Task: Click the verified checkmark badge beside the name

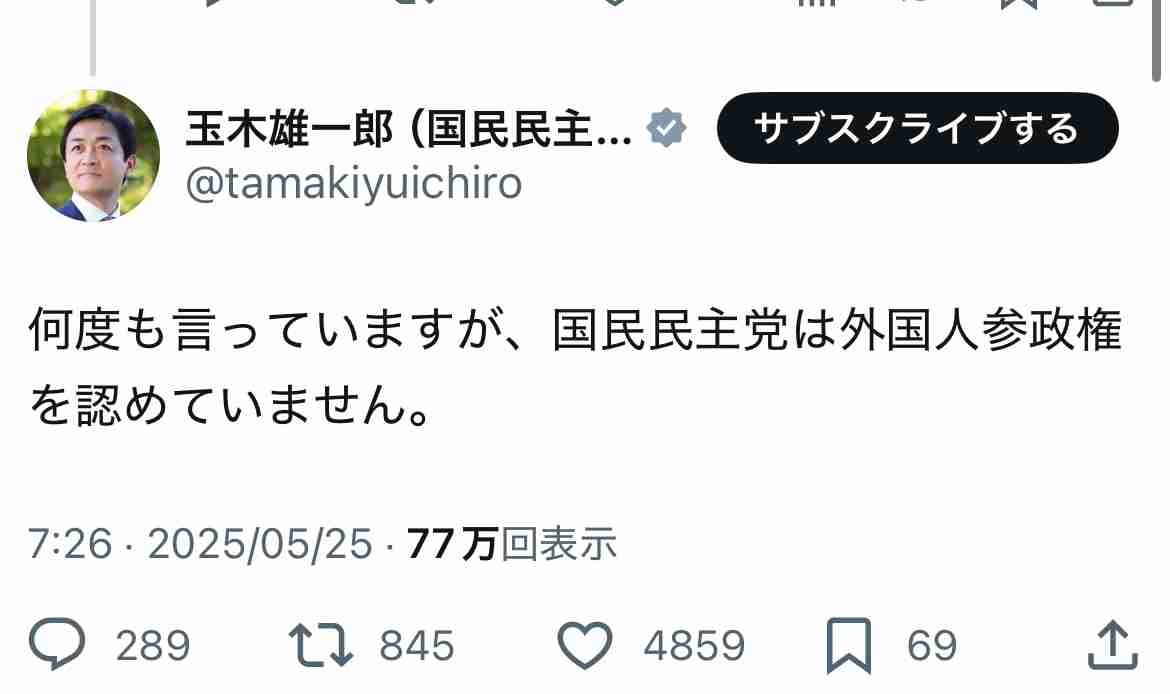Action: pos(666,128)
